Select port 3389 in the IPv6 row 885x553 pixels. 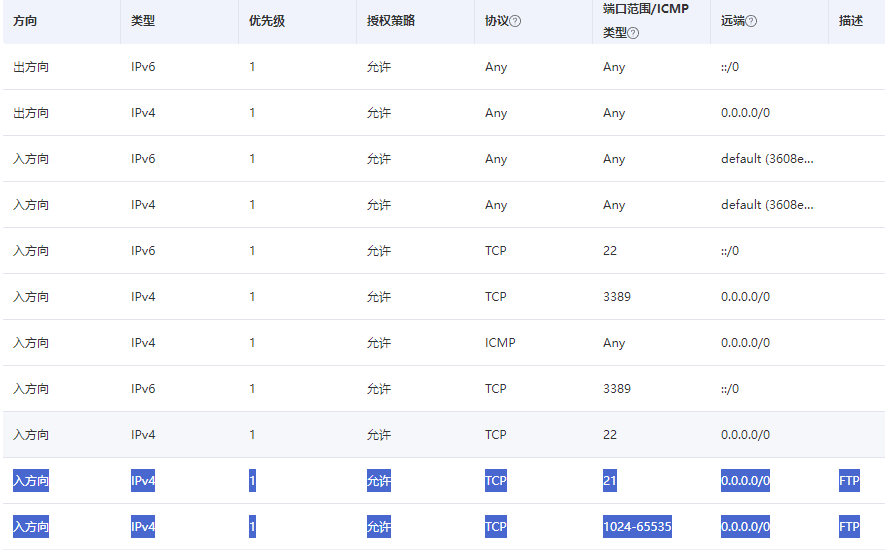[617, 389]
